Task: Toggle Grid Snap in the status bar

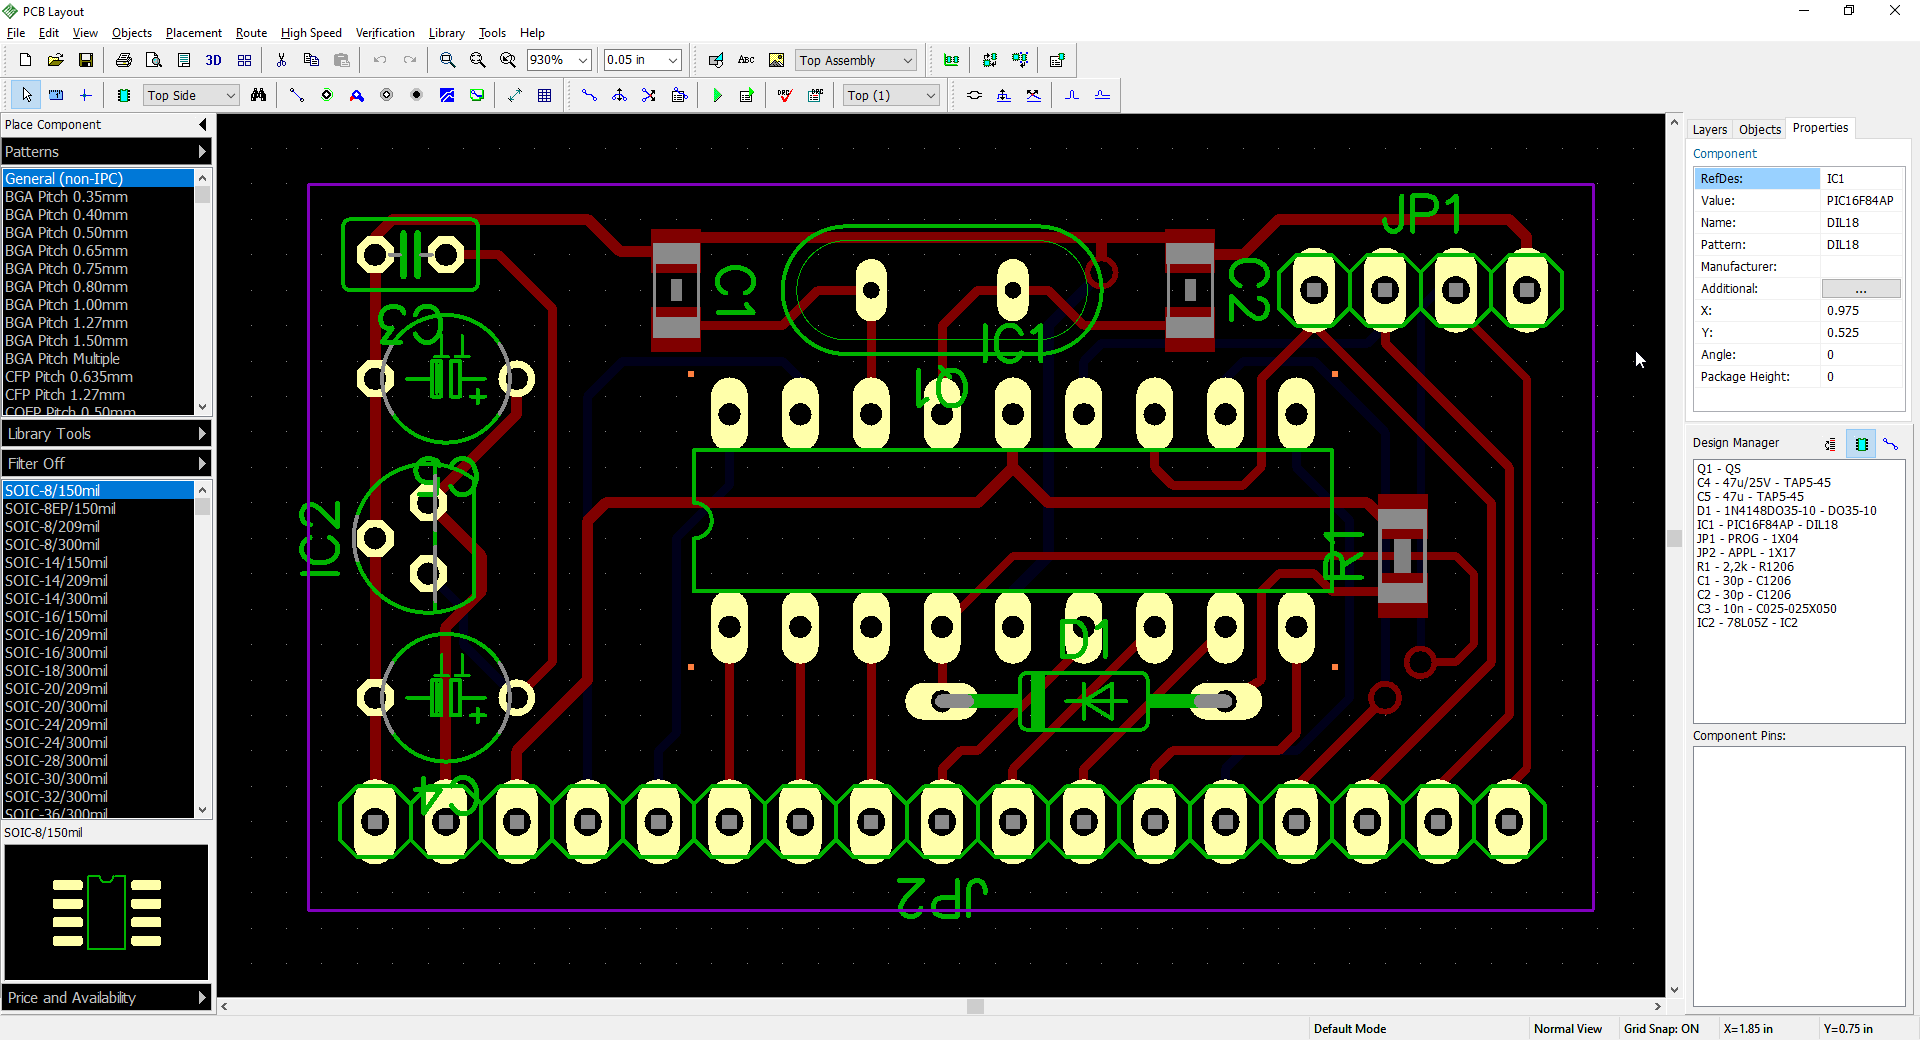Action: 1662,1028
